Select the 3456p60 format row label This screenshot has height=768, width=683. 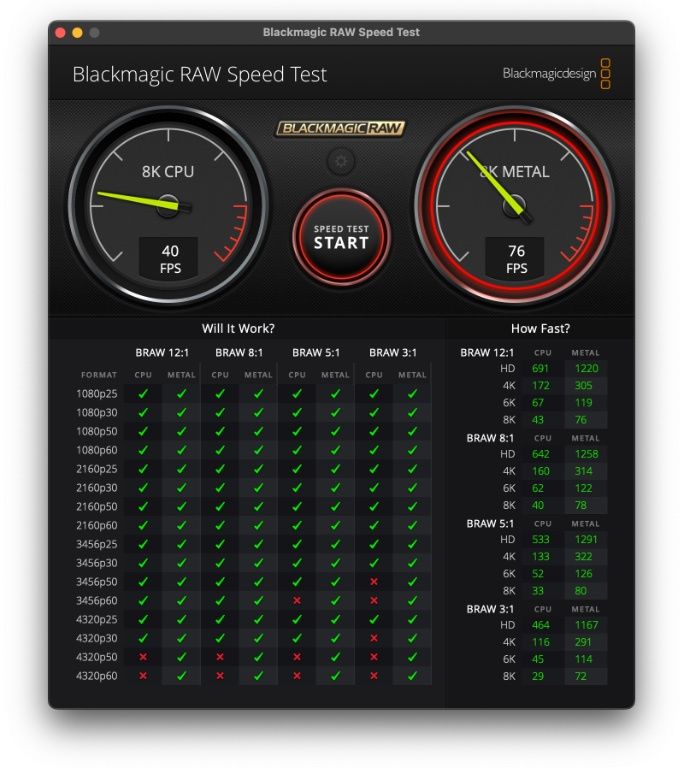click(x=97, y=601)
